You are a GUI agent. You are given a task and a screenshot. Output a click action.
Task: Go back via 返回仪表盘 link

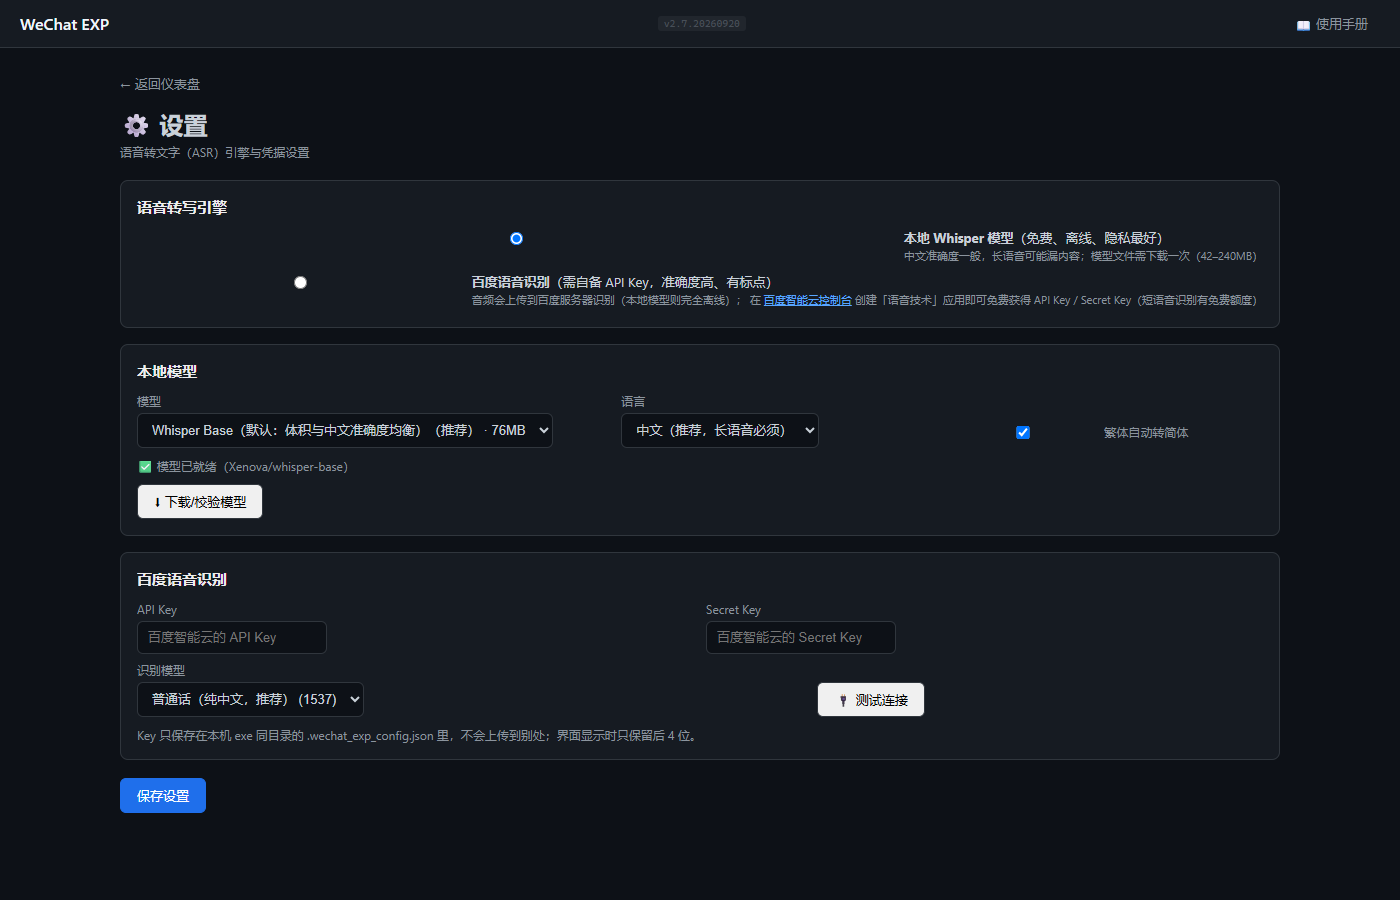(160, 84)
